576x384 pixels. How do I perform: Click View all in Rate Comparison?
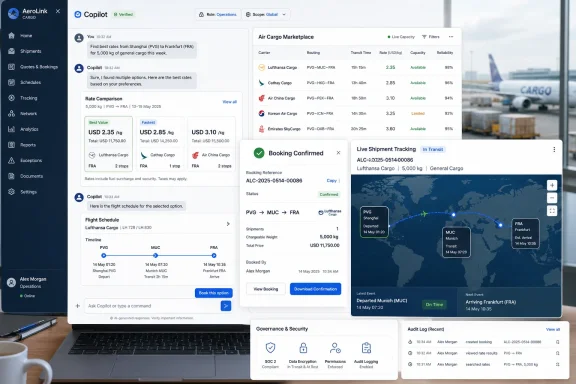(230, 102)
